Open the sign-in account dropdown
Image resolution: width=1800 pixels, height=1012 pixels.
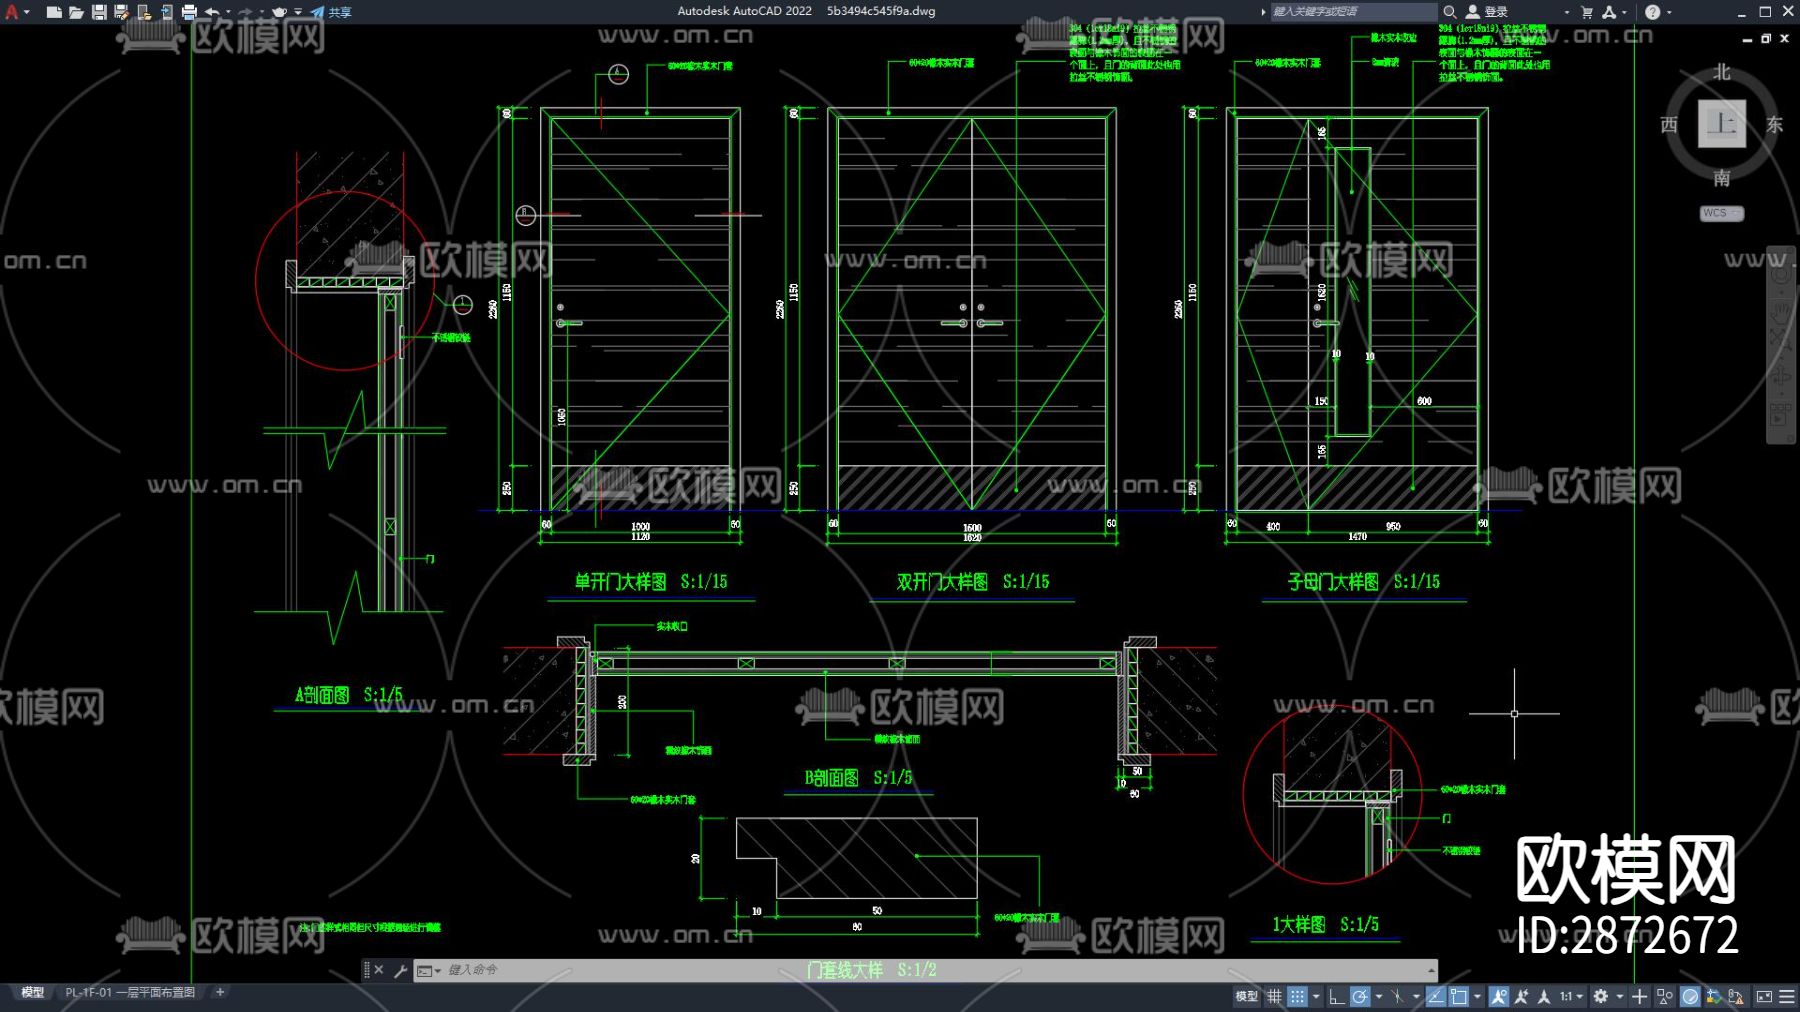tap(1566, 12)
